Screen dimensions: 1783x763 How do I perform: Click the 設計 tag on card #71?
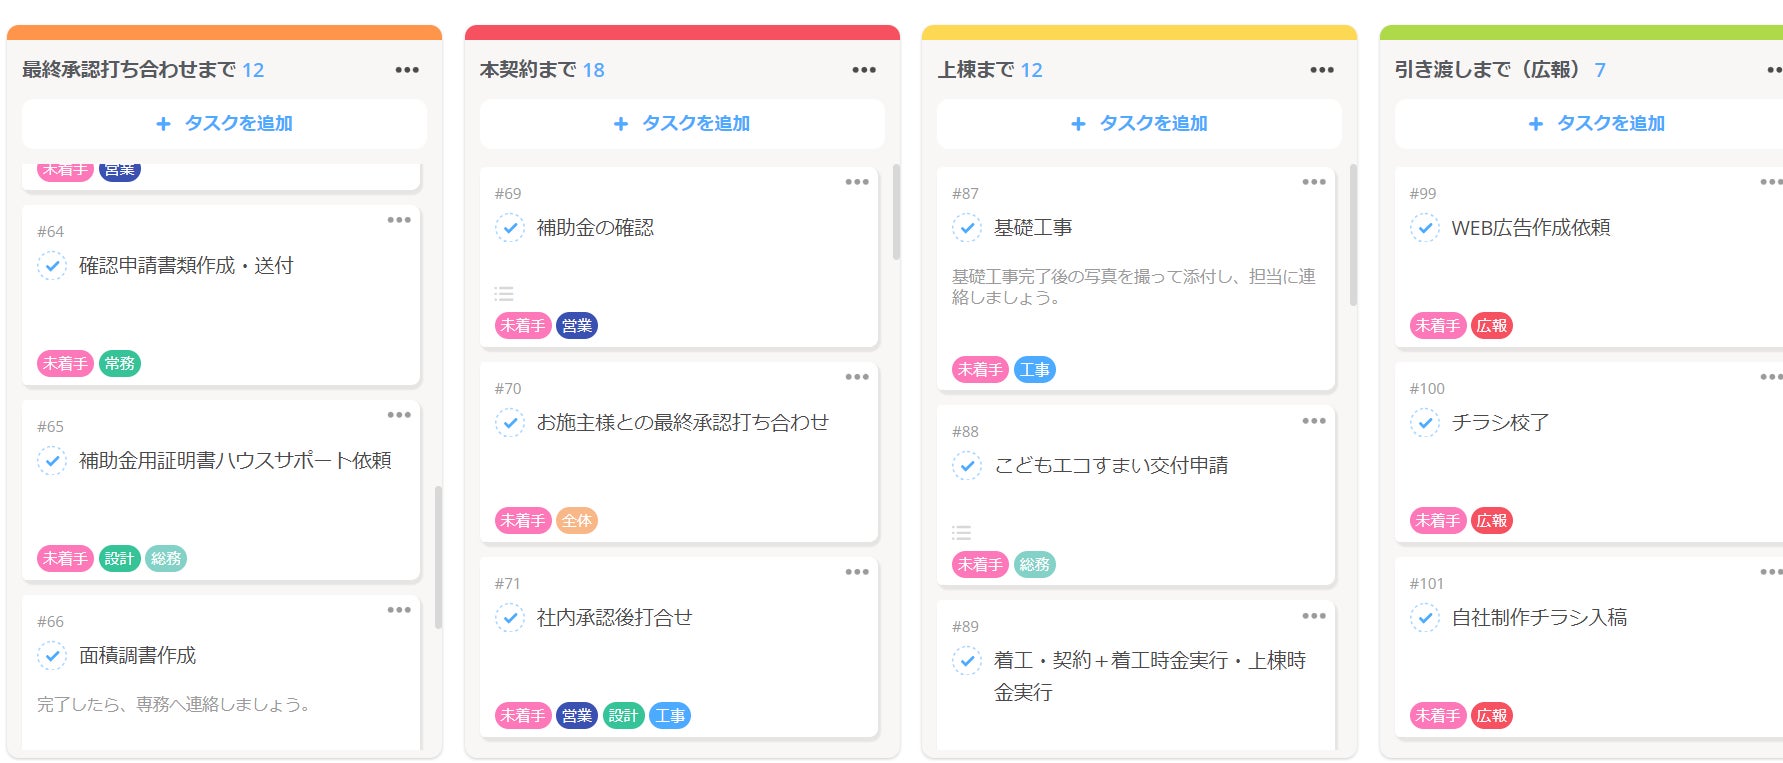coord(623,716)
